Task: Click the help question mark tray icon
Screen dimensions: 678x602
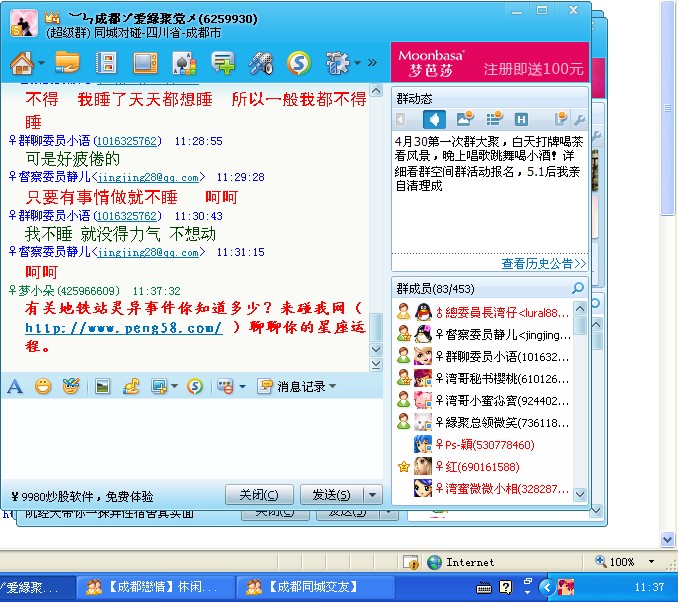Action: coord(505,587)
